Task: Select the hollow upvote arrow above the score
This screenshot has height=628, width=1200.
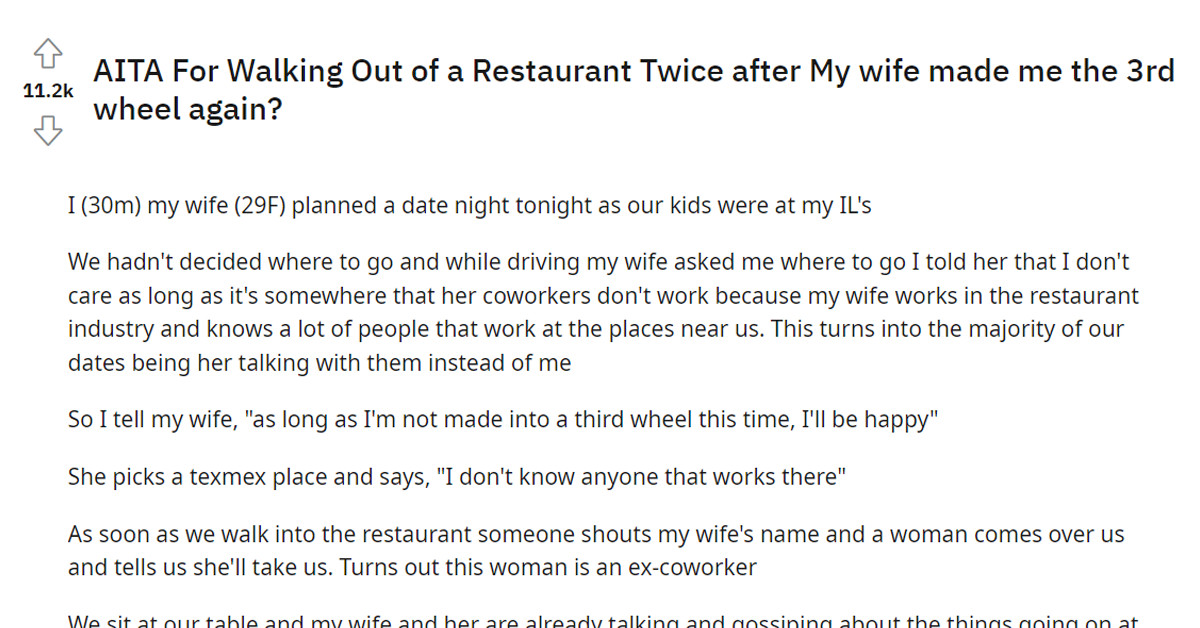Action: (x=48, y=55)
